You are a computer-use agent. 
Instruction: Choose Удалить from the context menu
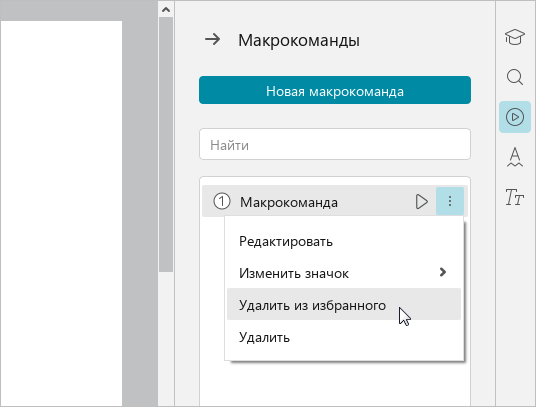click(x=344, y=337)
